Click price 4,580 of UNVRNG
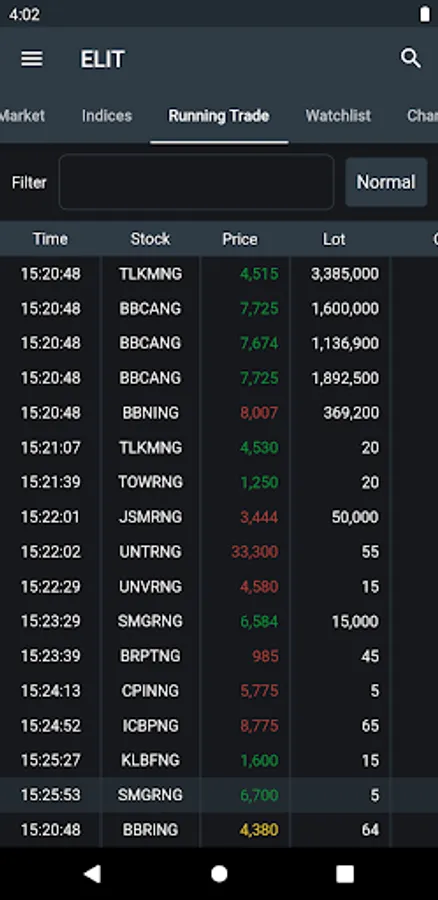438x900 pixels. pyautogui.click(x=259, y=587)
